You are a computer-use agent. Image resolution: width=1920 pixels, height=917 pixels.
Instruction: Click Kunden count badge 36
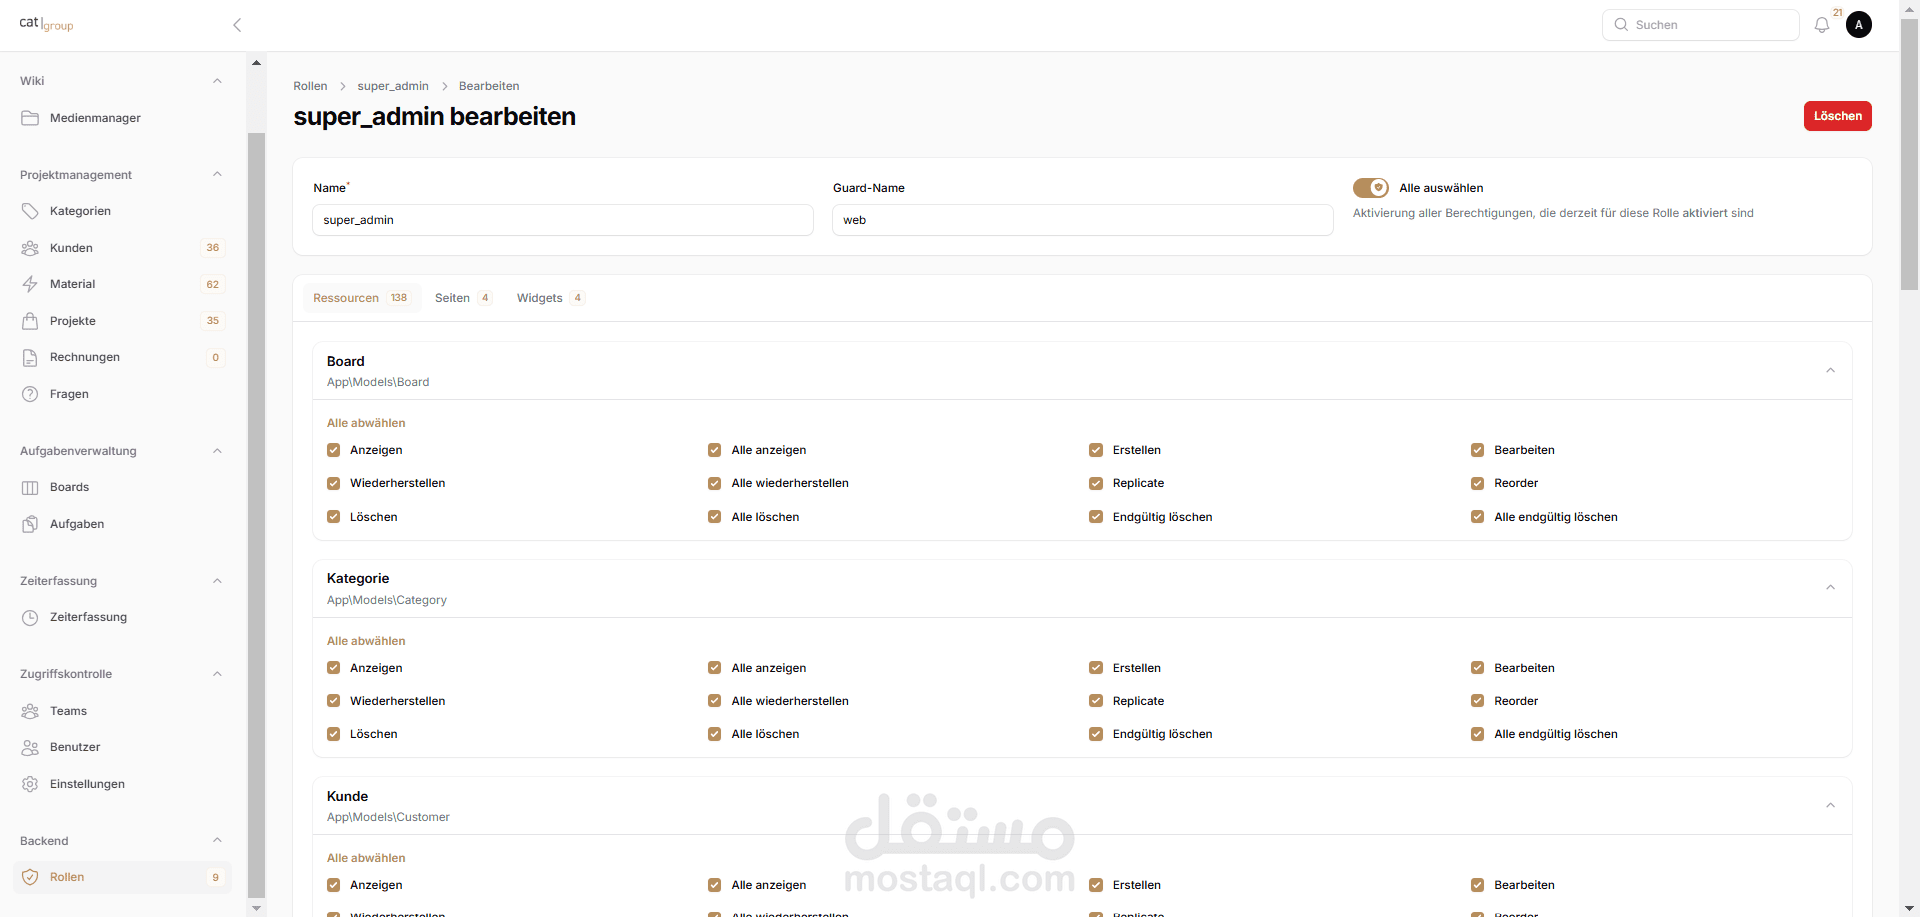pos(213,248)
